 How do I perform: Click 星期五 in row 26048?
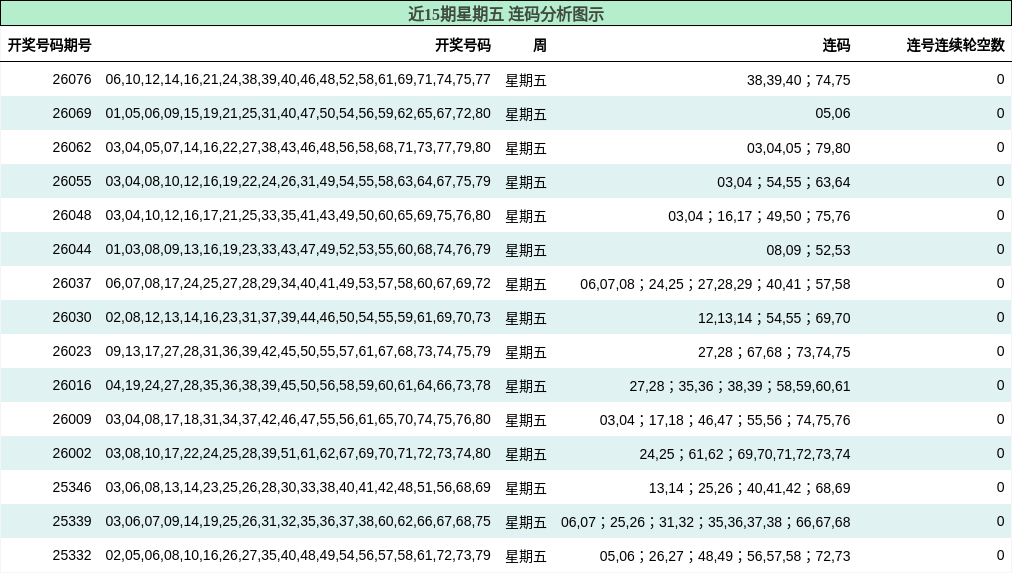tap(525, 217)
